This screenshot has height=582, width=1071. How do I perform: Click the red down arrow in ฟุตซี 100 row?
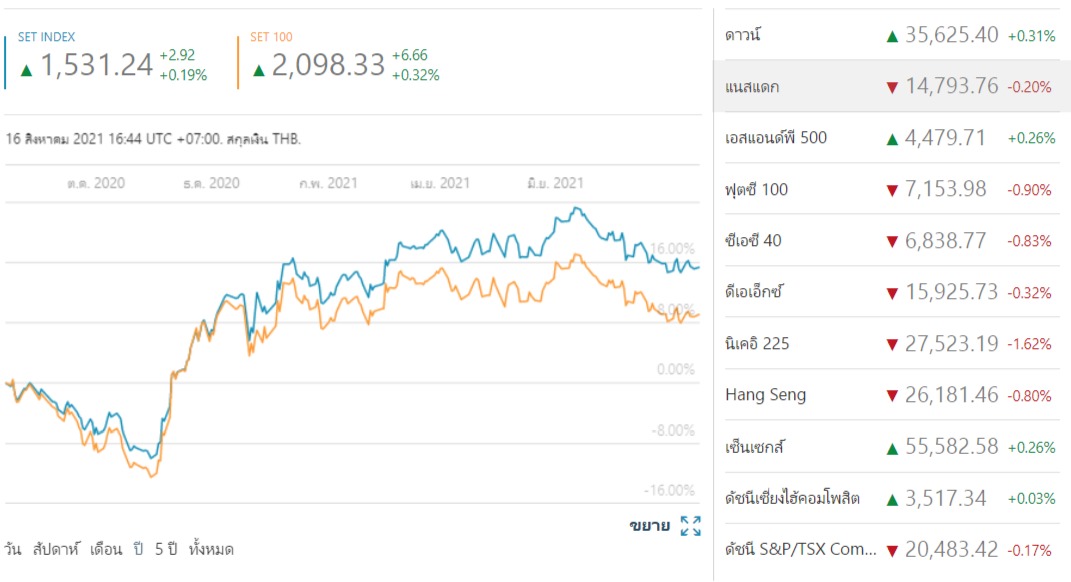click(891, 191)
